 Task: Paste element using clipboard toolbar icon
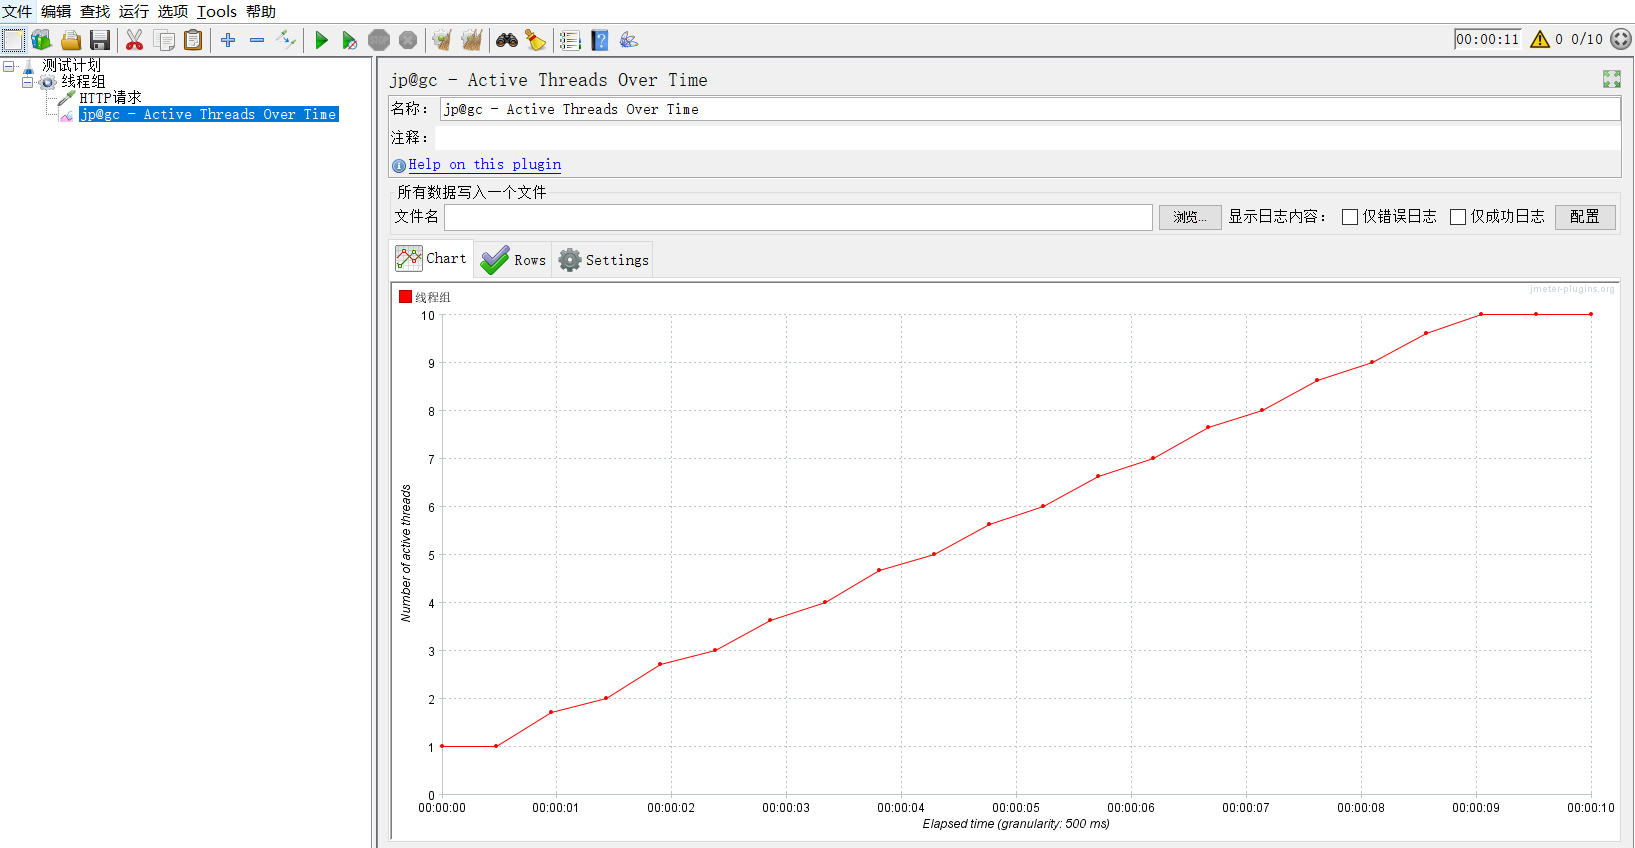coord(193,40)
